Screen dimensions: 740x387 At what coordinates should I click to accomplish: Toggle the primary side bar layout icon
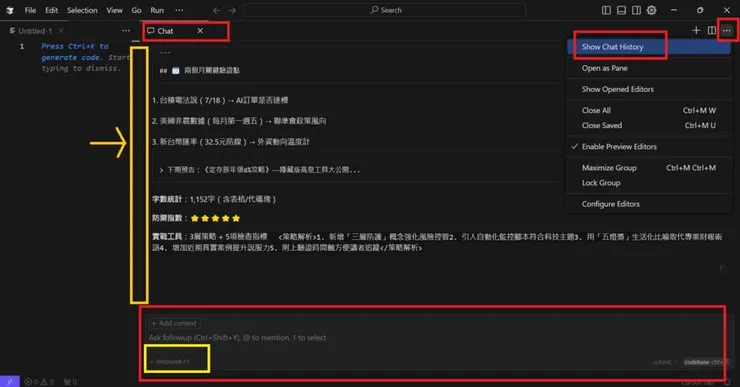[606, 10]
